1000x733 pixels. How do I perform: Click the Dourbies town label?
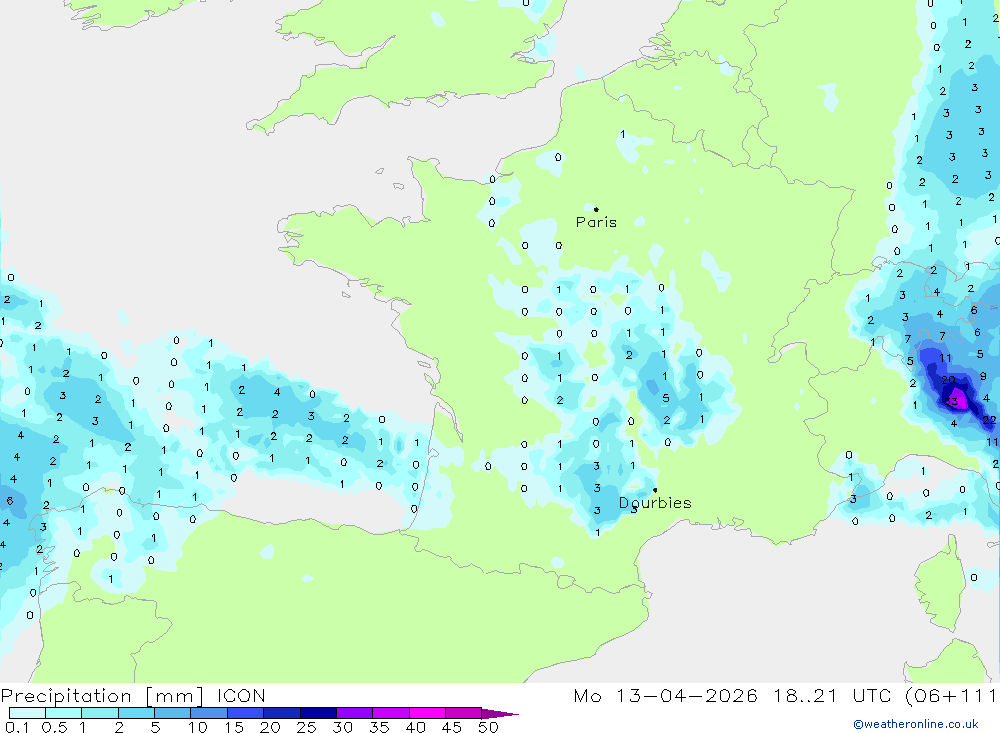(655, 503)
